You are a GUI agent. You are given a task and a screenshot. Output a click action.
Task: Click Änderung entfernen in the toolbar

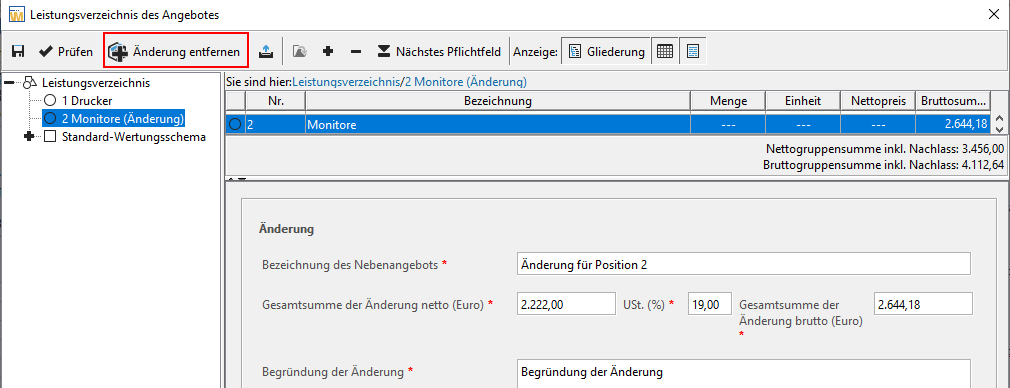[176, 52]
